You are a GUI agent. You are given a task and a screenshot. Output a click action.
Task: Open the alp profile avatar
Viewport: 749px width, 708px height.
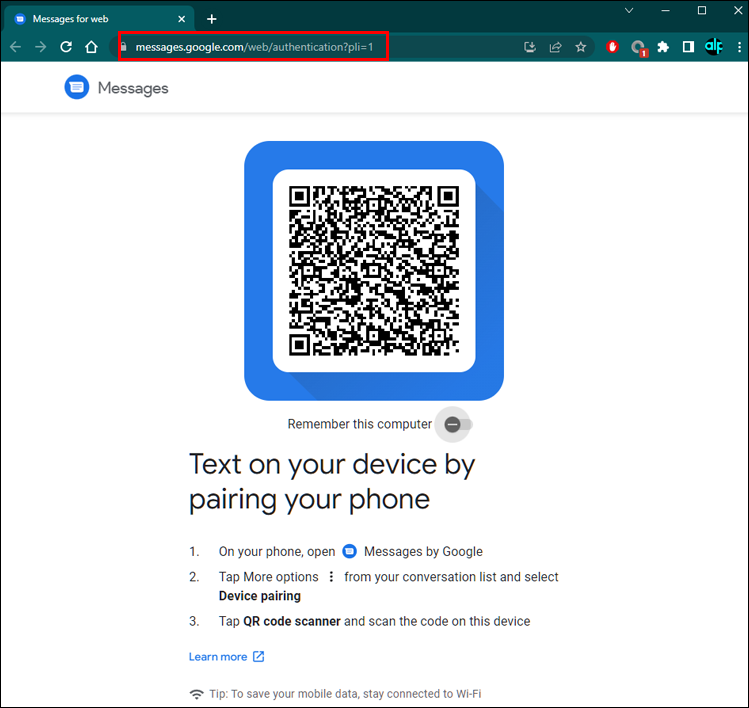pyautogui.click(x=714, y=47)
